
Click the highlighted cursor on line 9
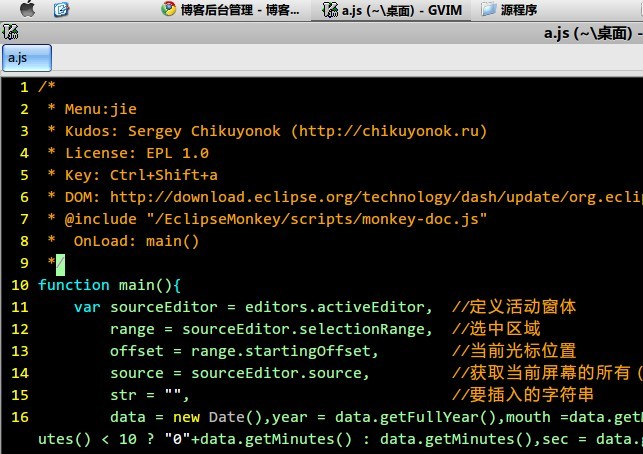coord(60,265)
